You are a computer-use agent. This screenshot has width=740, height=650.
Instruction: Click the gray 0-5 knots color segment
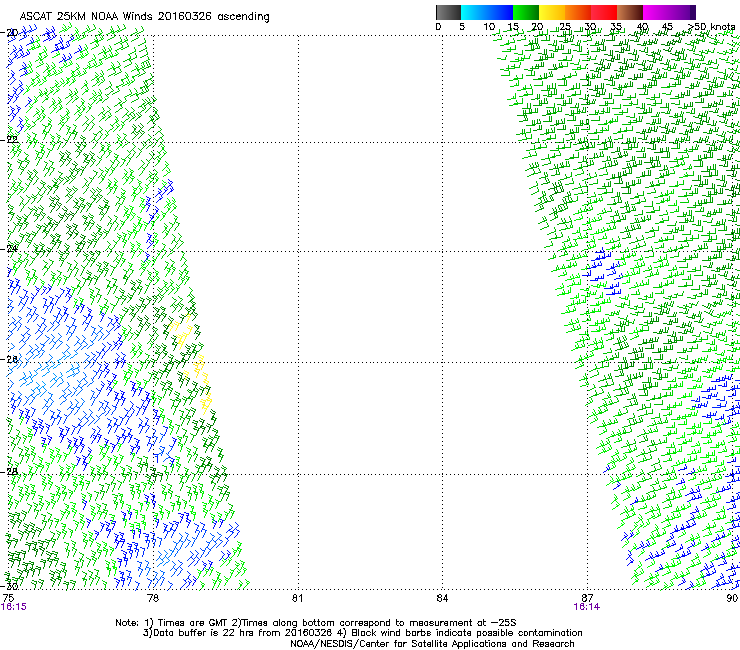(x=448, y=12)
